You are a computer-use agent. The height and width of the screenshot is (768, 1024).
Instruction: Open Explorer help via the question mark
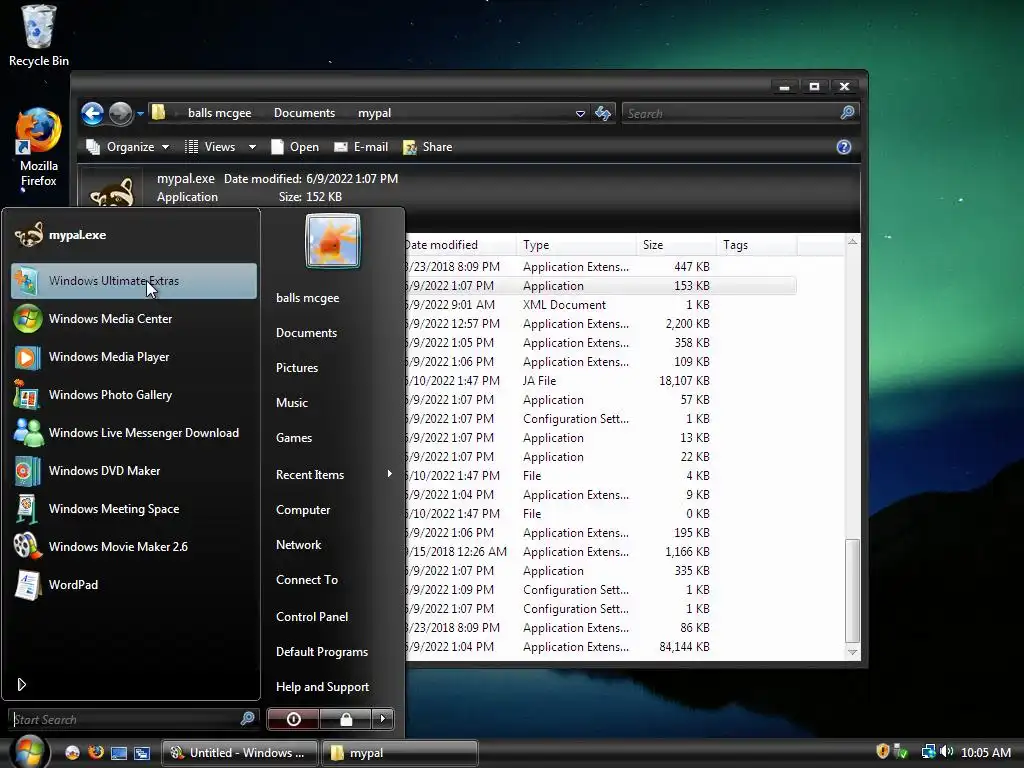[844, 147]
